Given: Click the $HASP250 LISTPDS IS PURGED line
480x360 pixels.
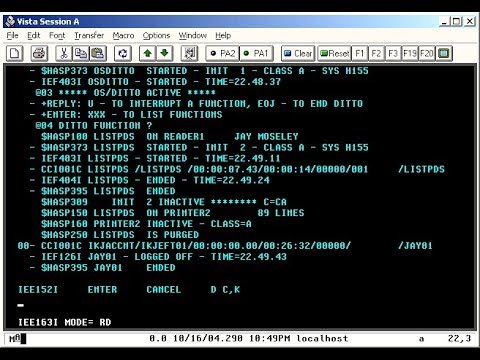Looking at the screenshot, I should click(120, 235).
